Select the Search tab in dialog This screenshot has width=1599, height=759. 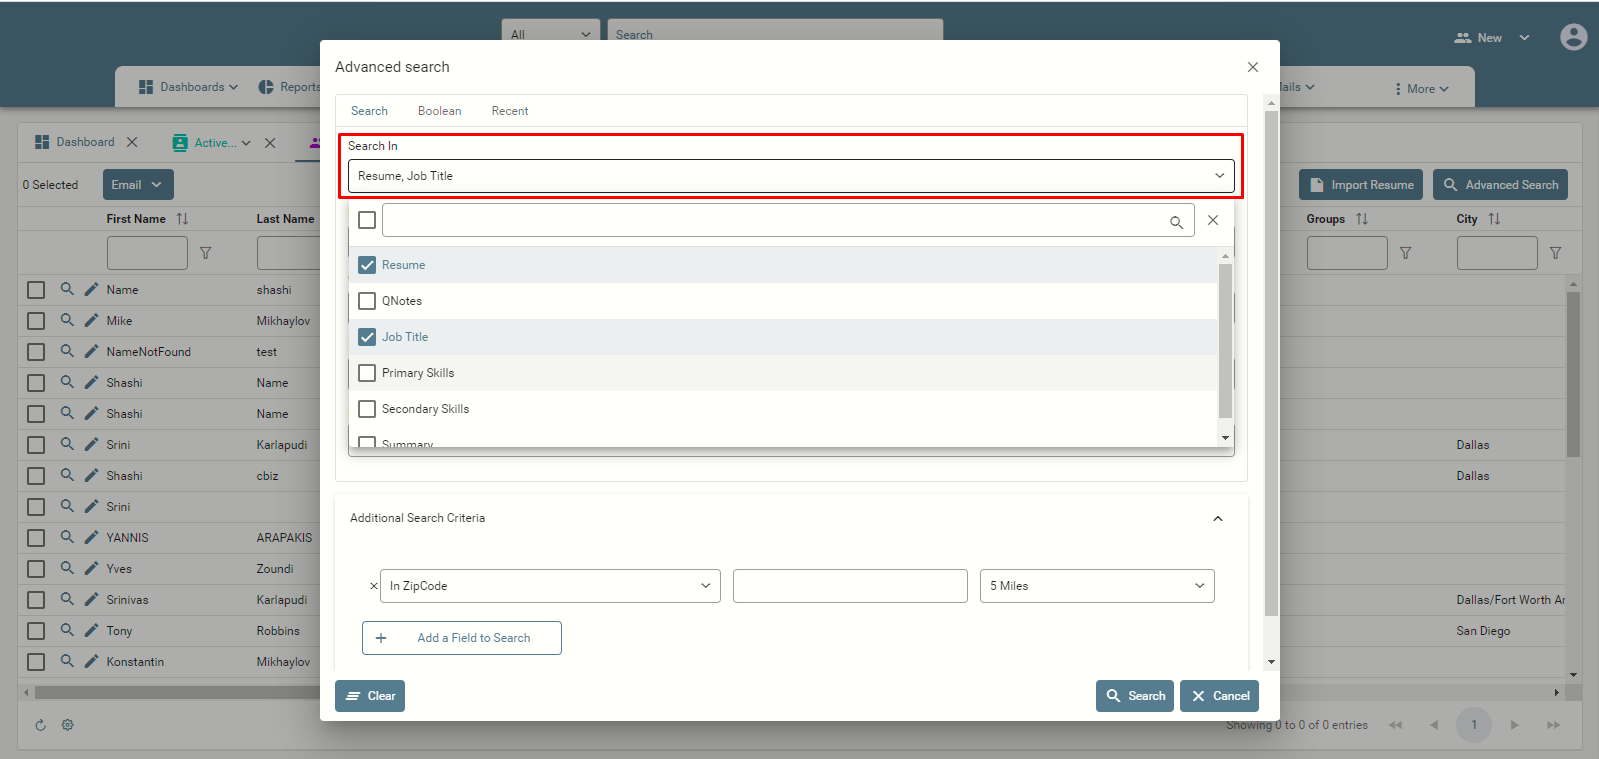[369, 111]
